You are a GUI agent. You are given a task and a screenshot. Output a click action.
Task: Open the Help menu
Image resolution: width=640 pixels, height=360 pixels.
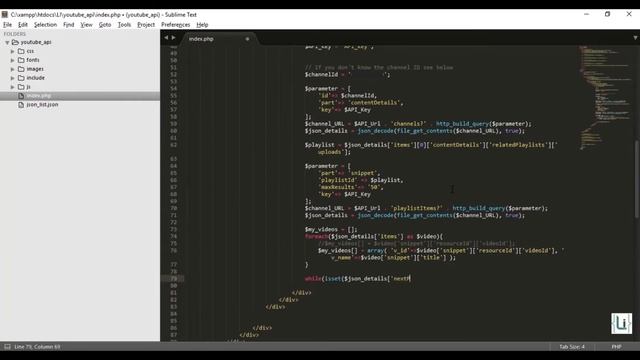pos(202,25)
